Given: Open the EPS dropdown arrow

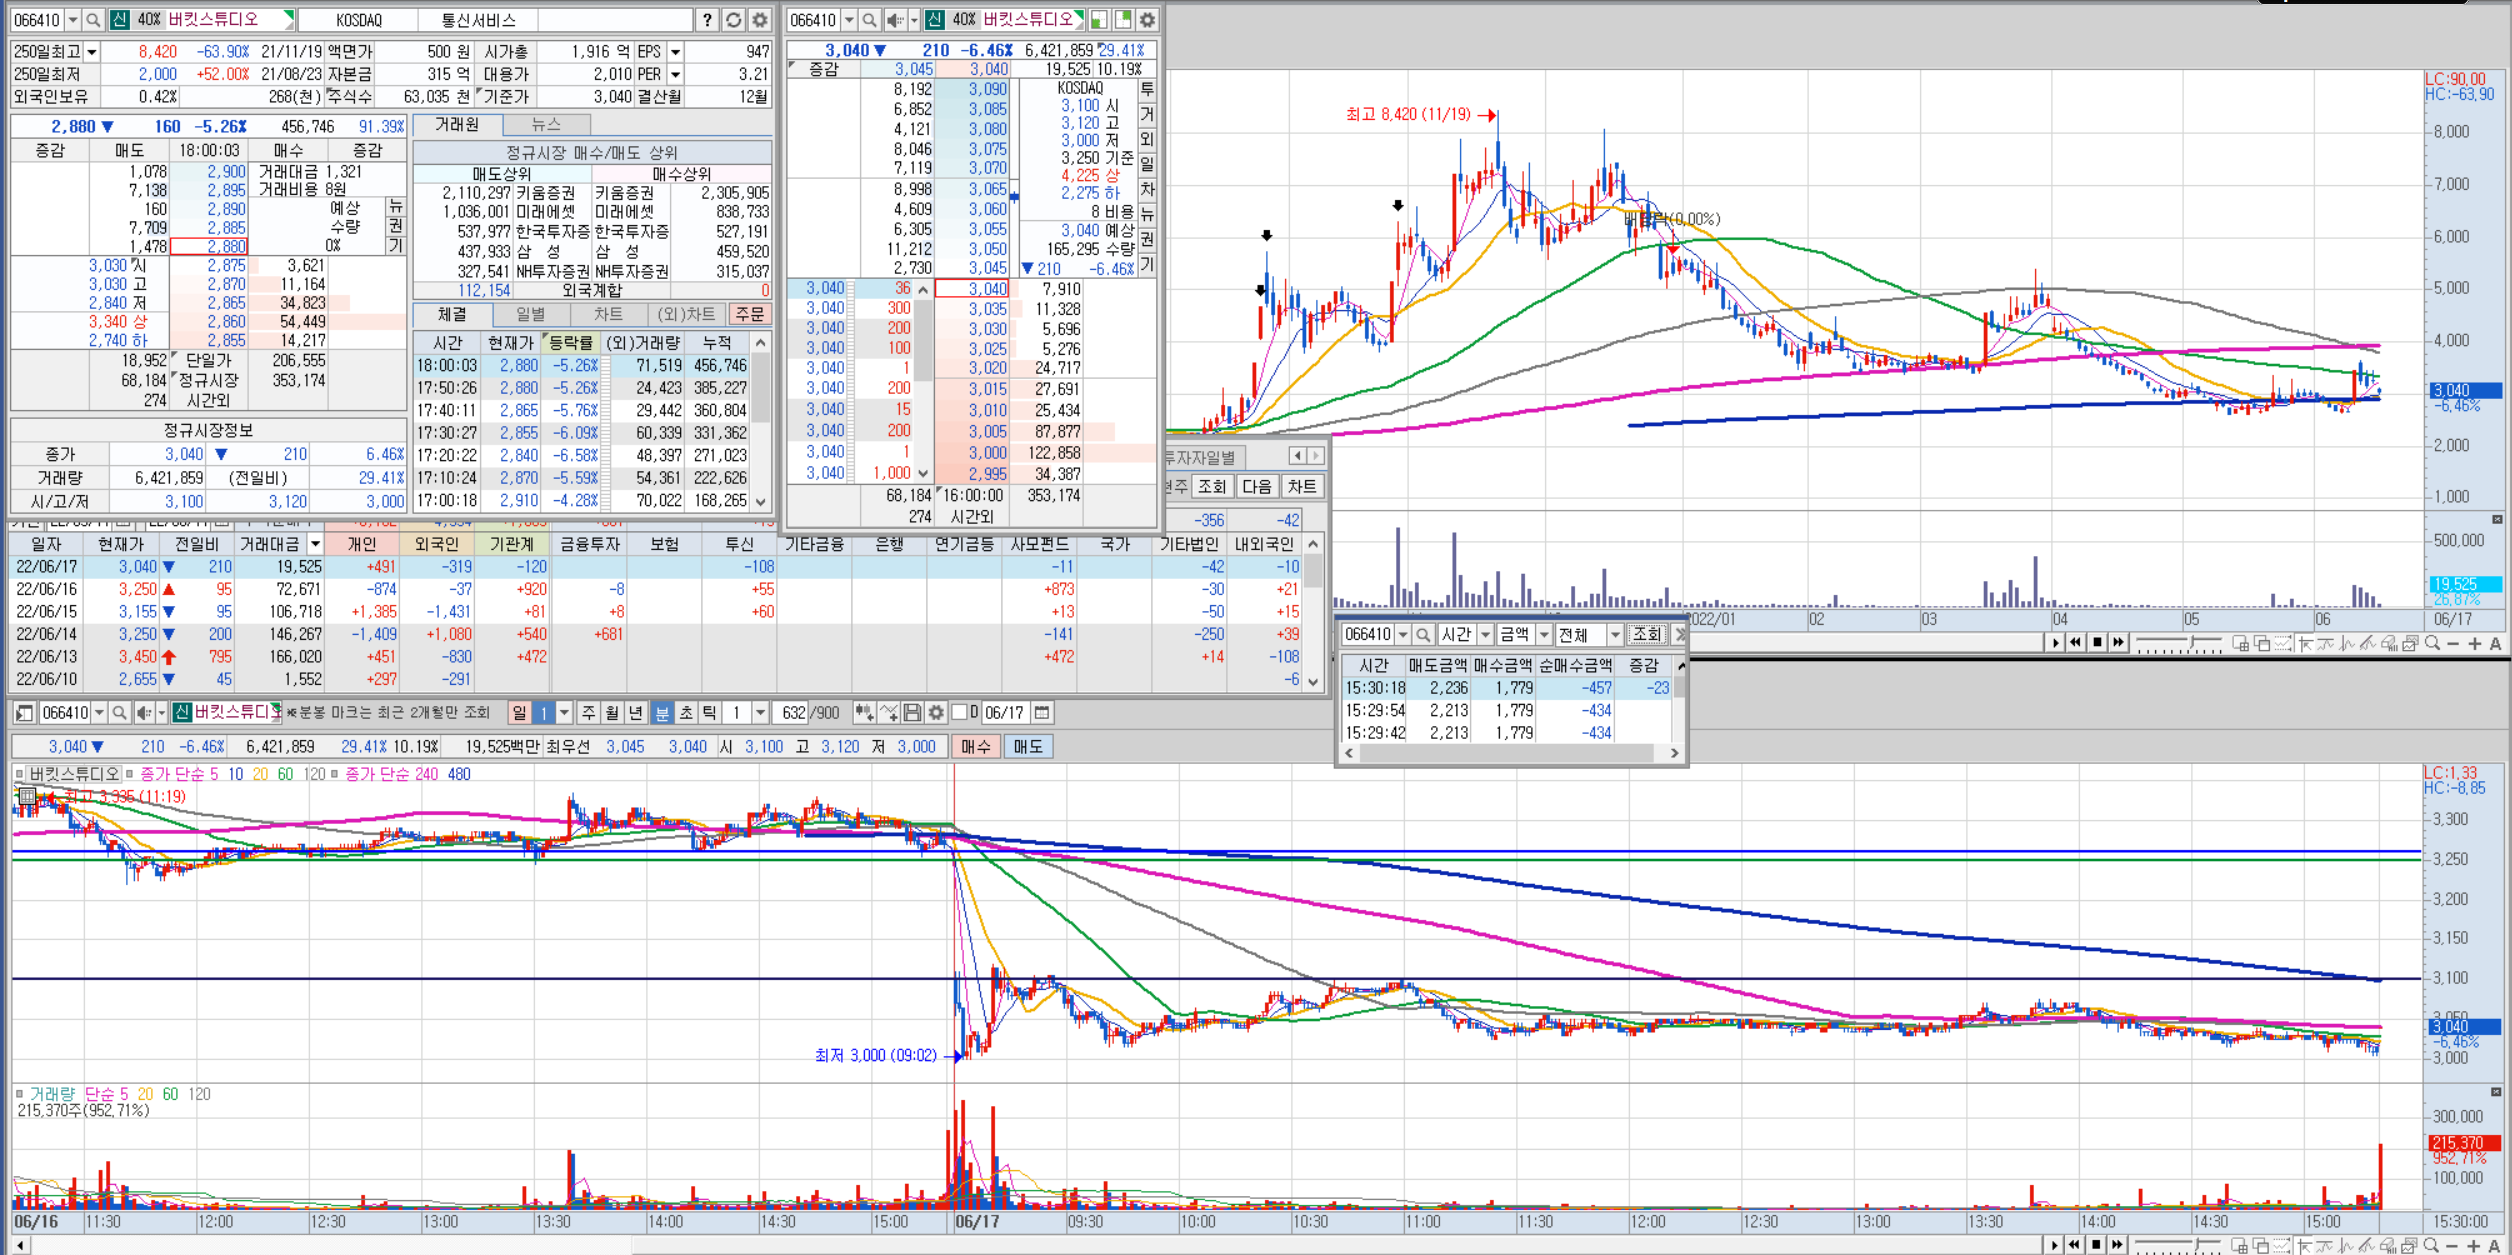Looking at the screenshot, I should coord(676,51).
